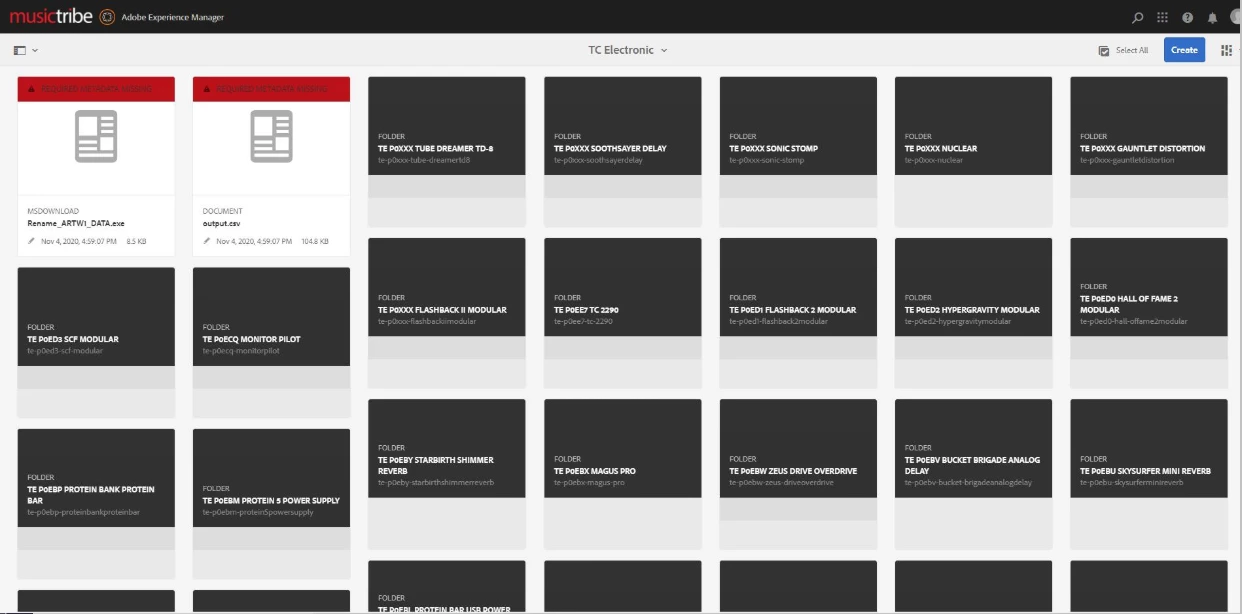Click the Music Tribe logo

pyautogui.click(x=50, y=17)
